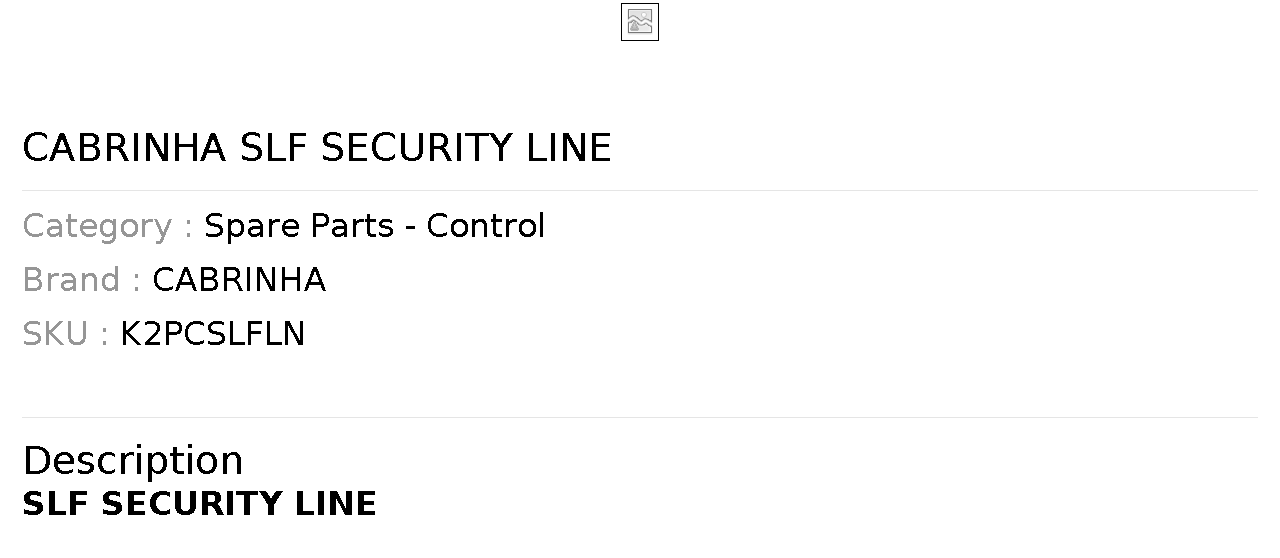Select the SKU value K2PCSLFLN
Viewport: 1280px width, 558px height.
tap(213, 334)
